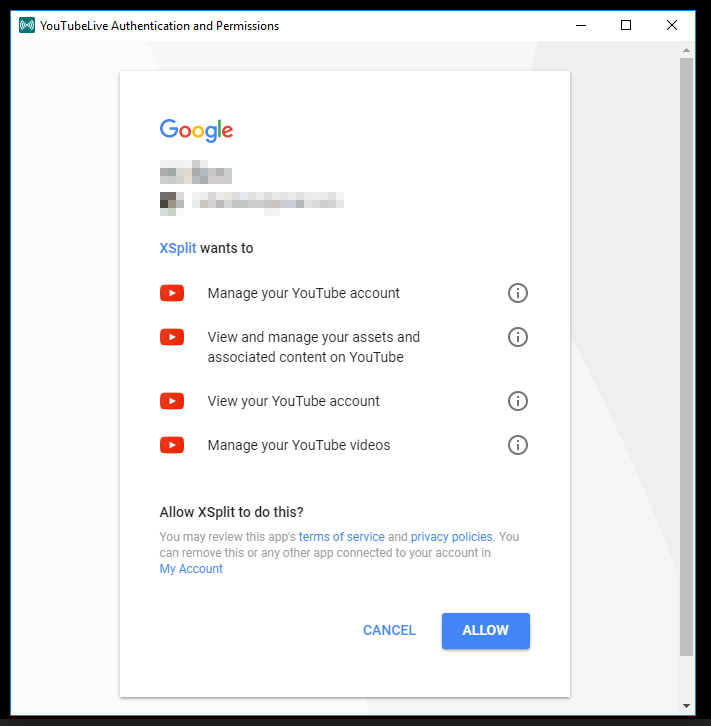Open info icon for Manage your YouTube videos
Viewport: 711px width, 726px height.
click(x=518, y=445)
